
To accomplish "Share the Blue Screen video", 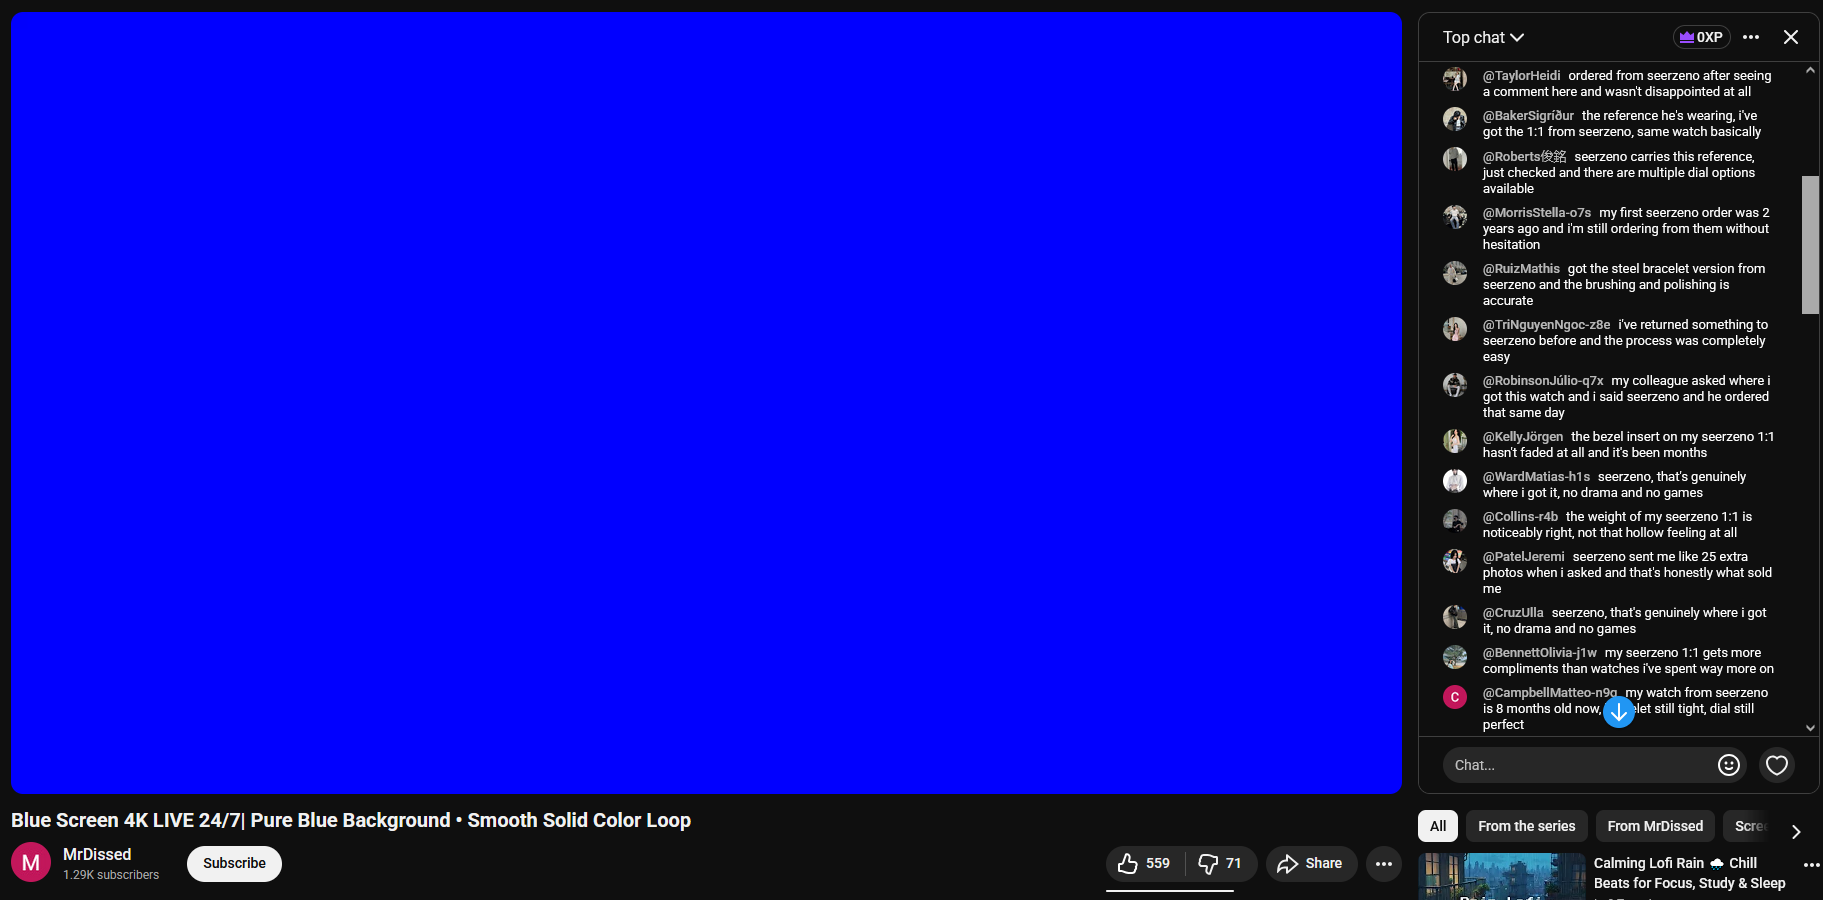I will (x=1310, y=864).
